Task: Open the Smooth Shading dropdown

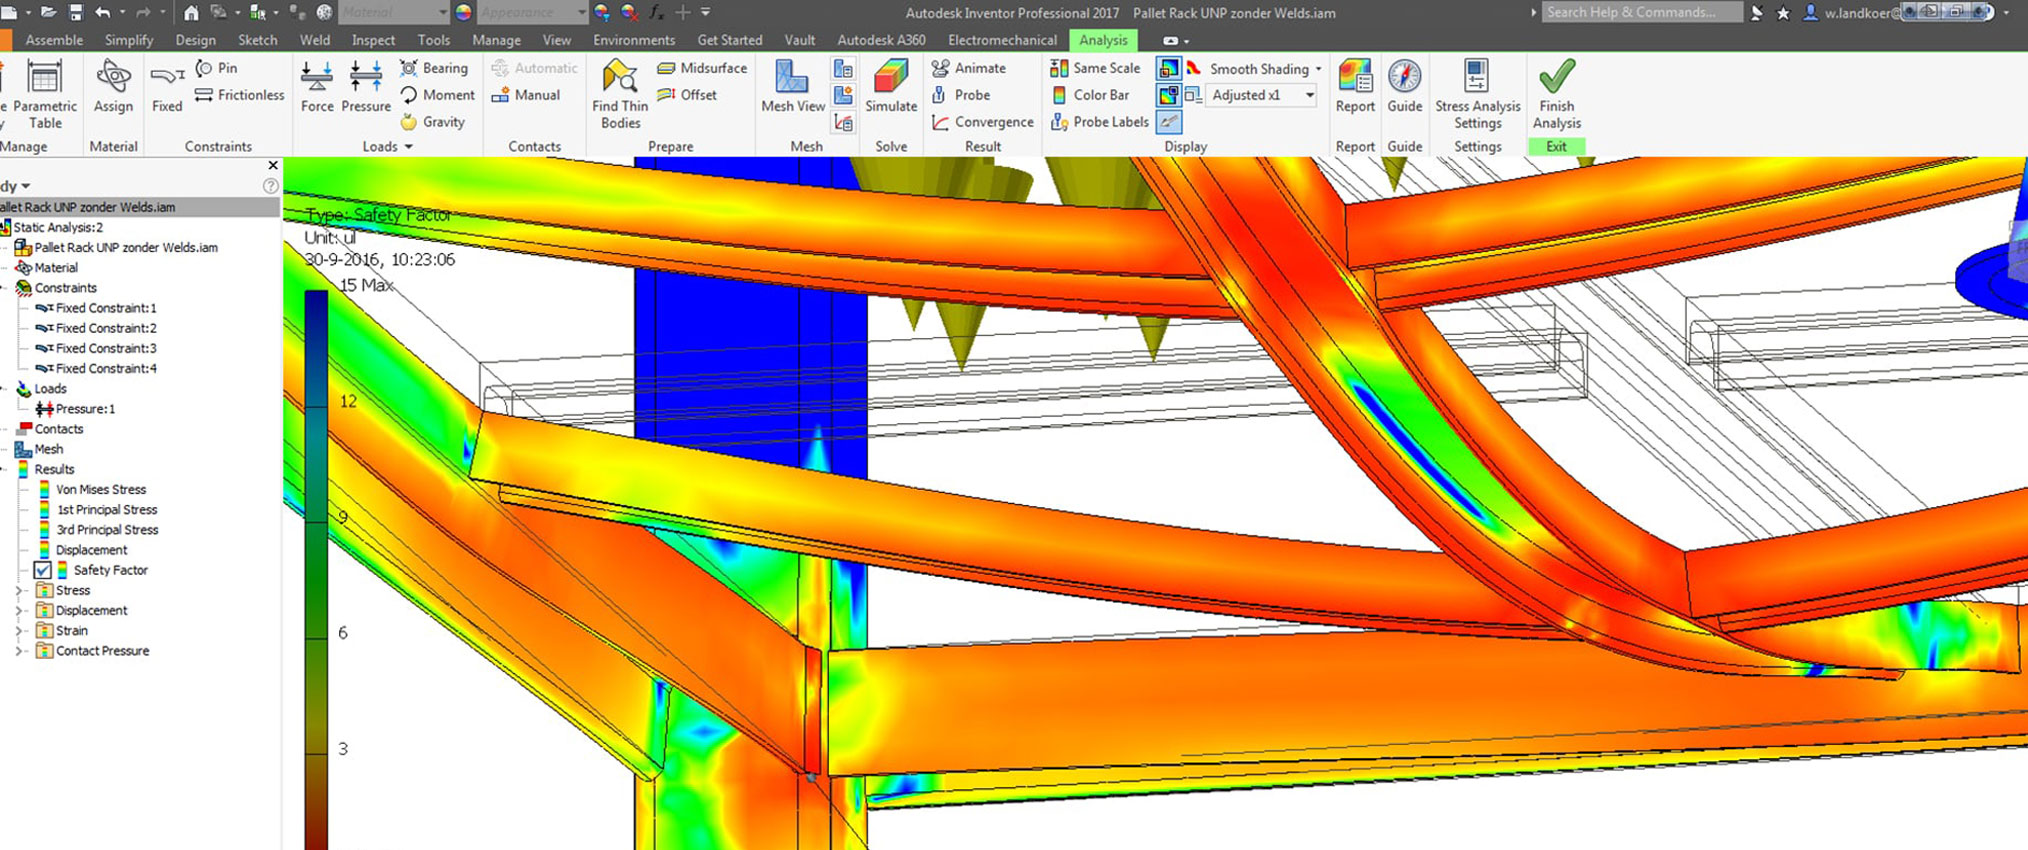Action: tap(1317, 69)
